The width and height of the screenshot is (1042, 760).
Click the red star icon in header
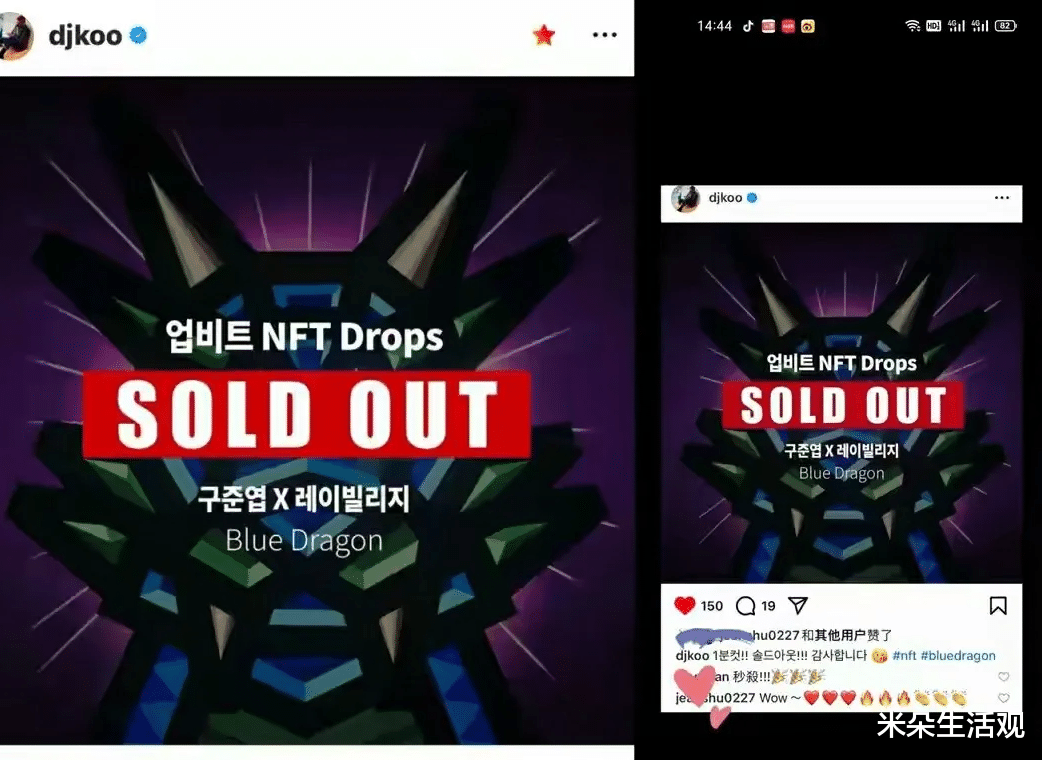click(x=544, y=35)
